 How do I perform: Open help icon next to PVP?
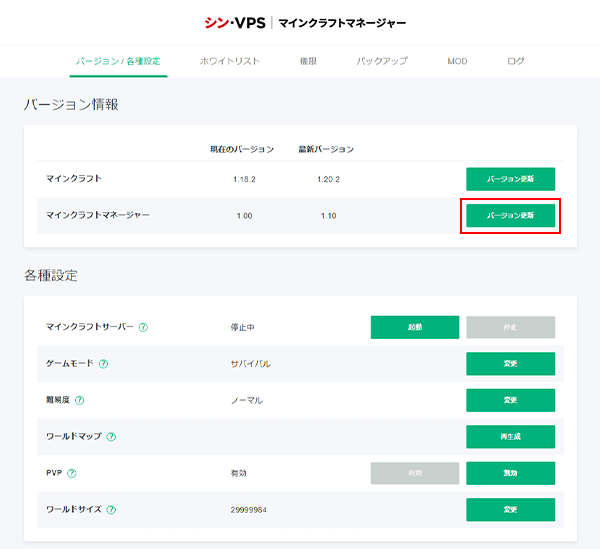pyautogui.click(x=72, y=473)
